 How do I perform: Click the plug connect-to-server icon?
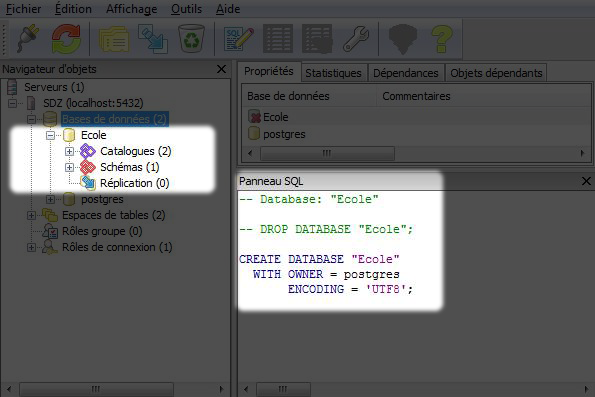coord(28,38)
